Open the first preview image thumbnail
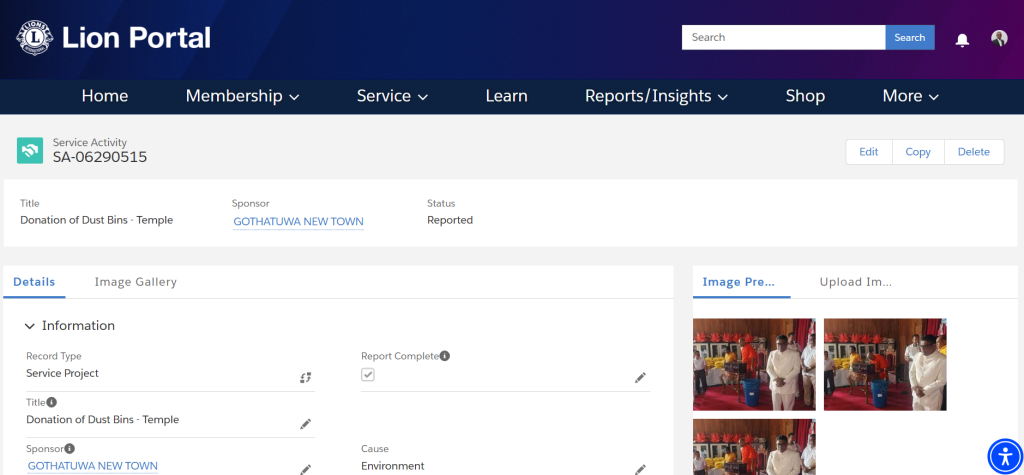1024x475 pixels. tap(754, 364)
